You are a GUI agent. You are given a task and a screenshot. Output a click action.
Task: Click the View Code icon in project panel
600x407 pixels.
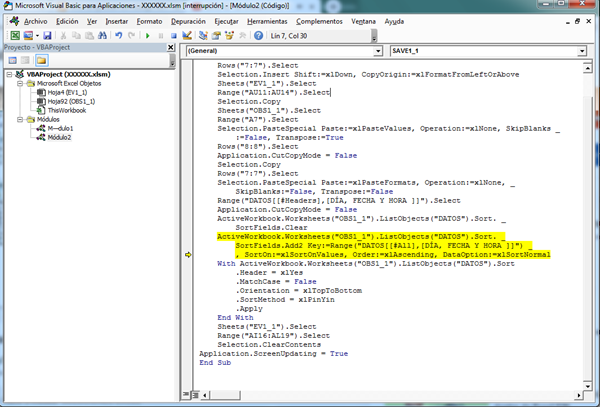(11, 60)
